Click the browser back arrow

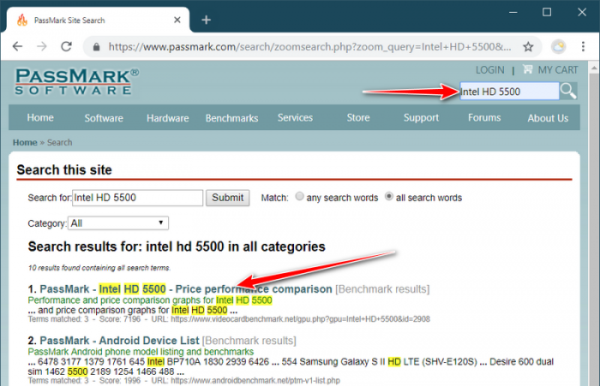(18, 47)
